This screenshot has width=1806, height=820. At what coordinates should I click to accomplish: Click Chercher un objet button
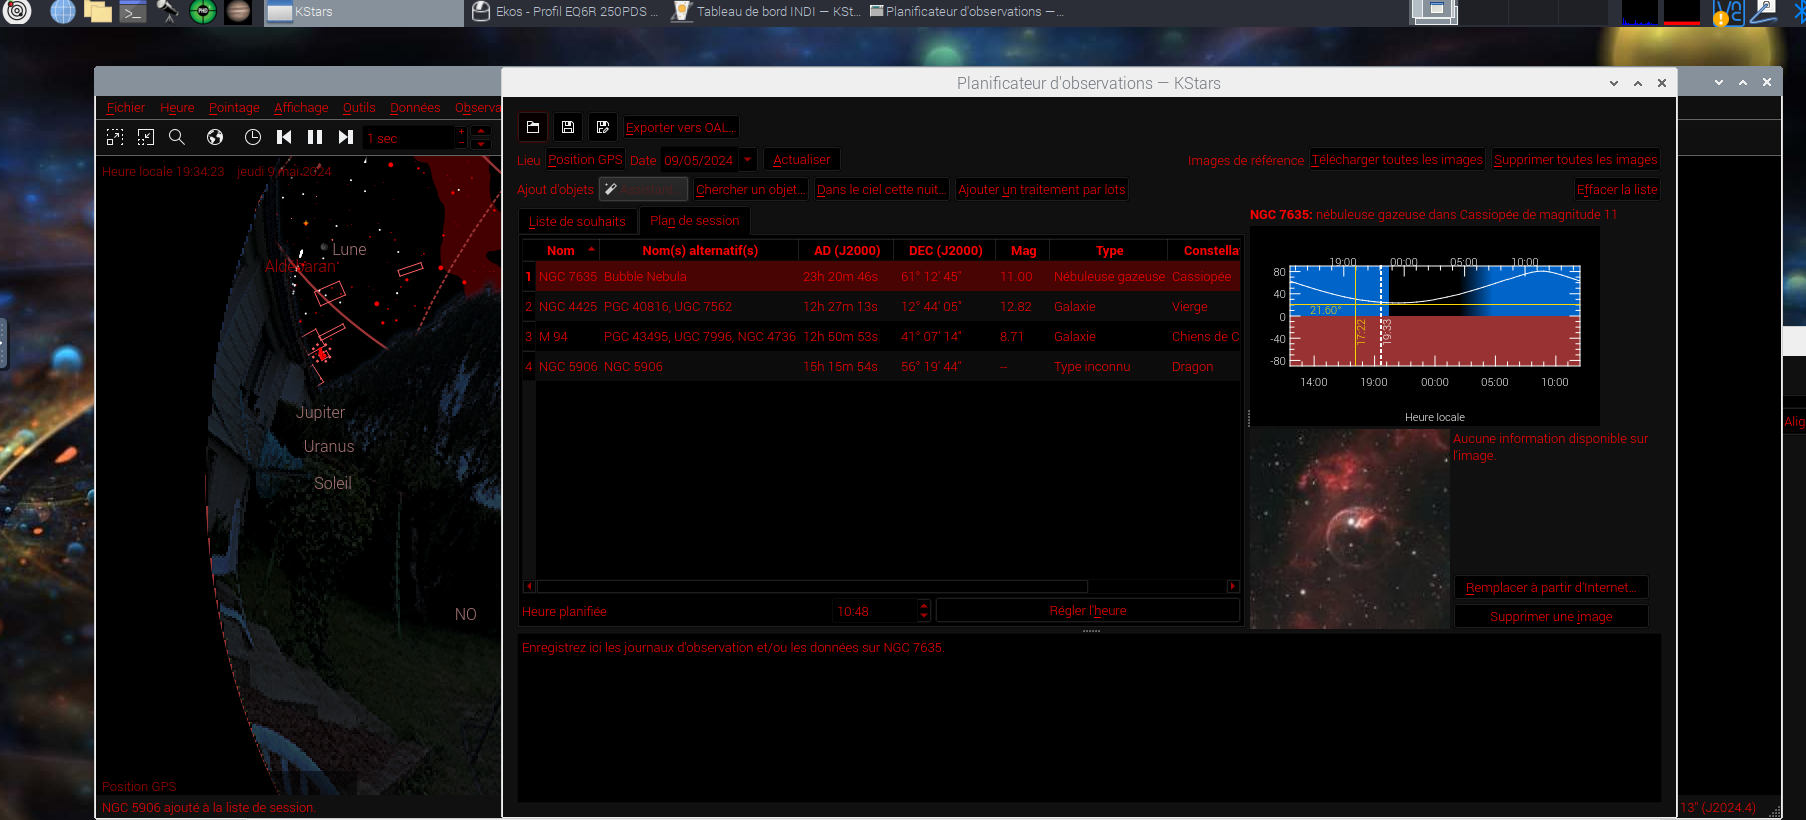(751, 189)
